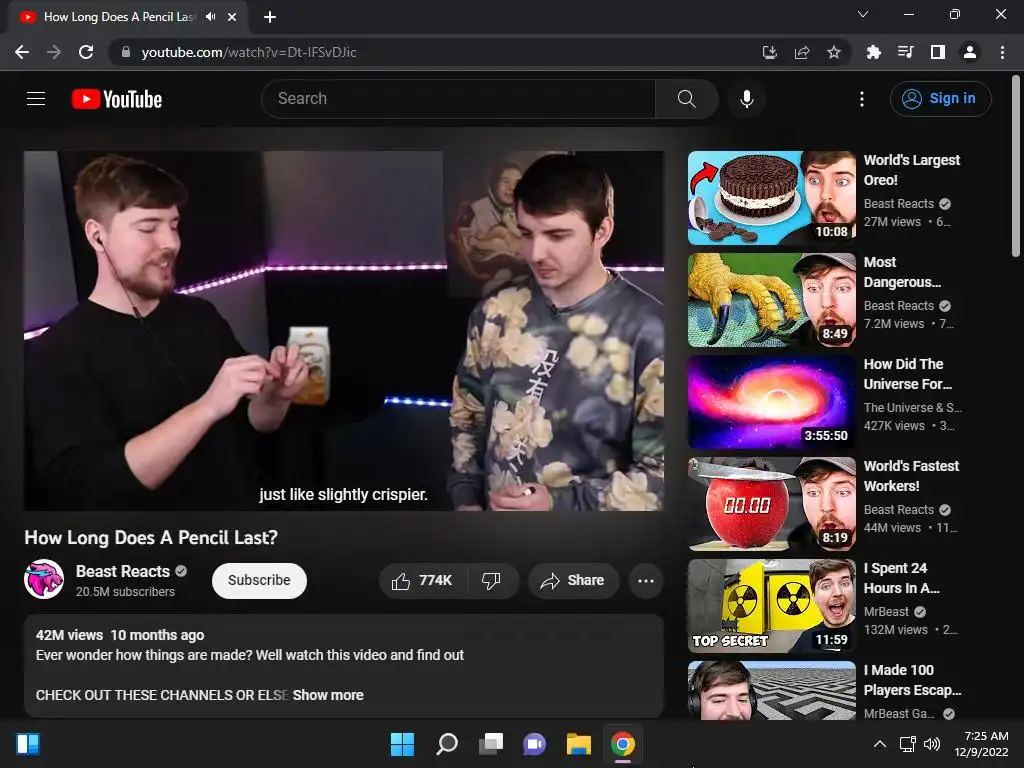The image size is (1024, 768).
Task: Click the magnifier search button
Action: tap(686, 99)
